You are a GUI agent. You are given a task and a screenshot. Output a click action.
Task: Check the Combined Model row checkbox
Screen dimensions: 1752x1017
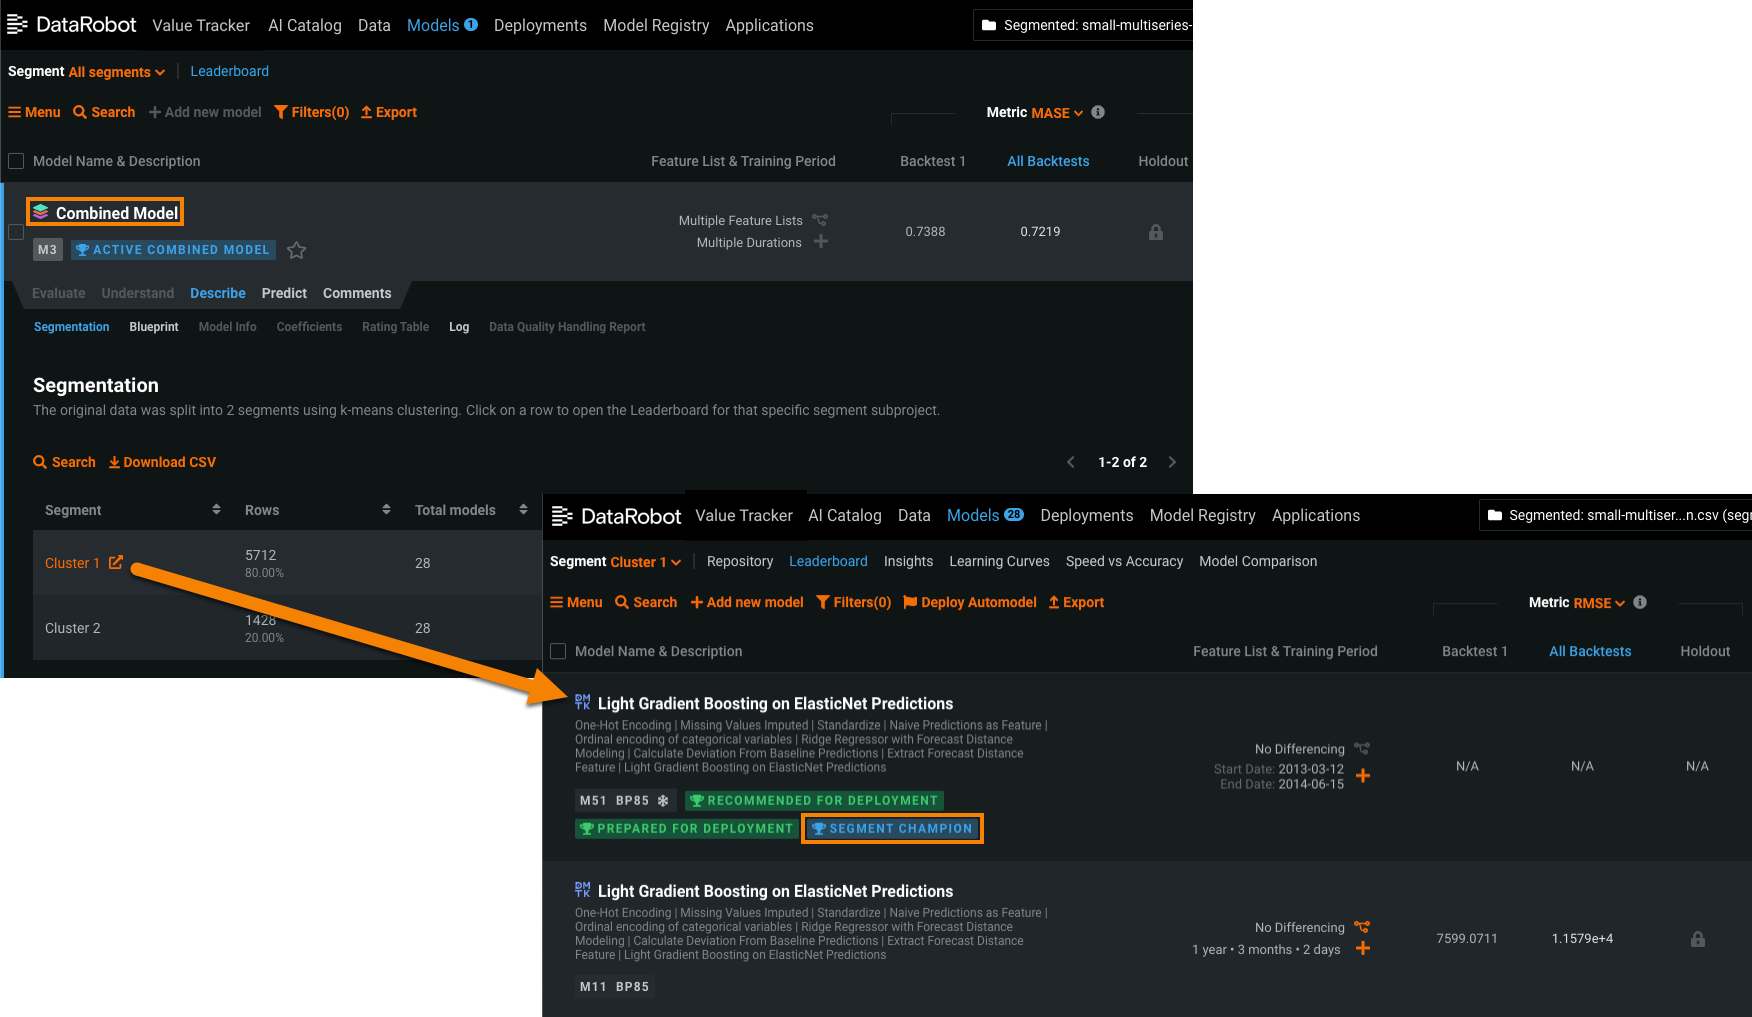coord(16,232)
